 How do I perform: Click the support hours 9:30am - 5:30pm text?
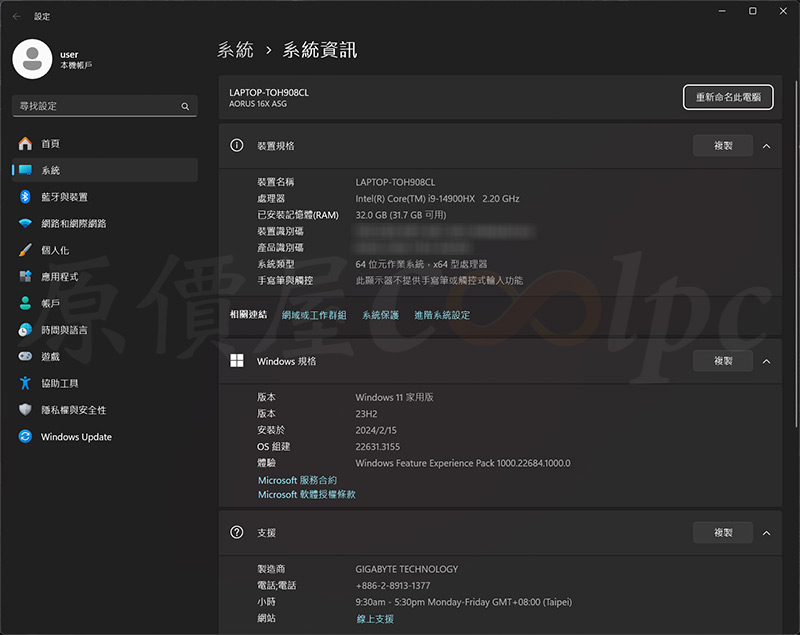(464, 602)
